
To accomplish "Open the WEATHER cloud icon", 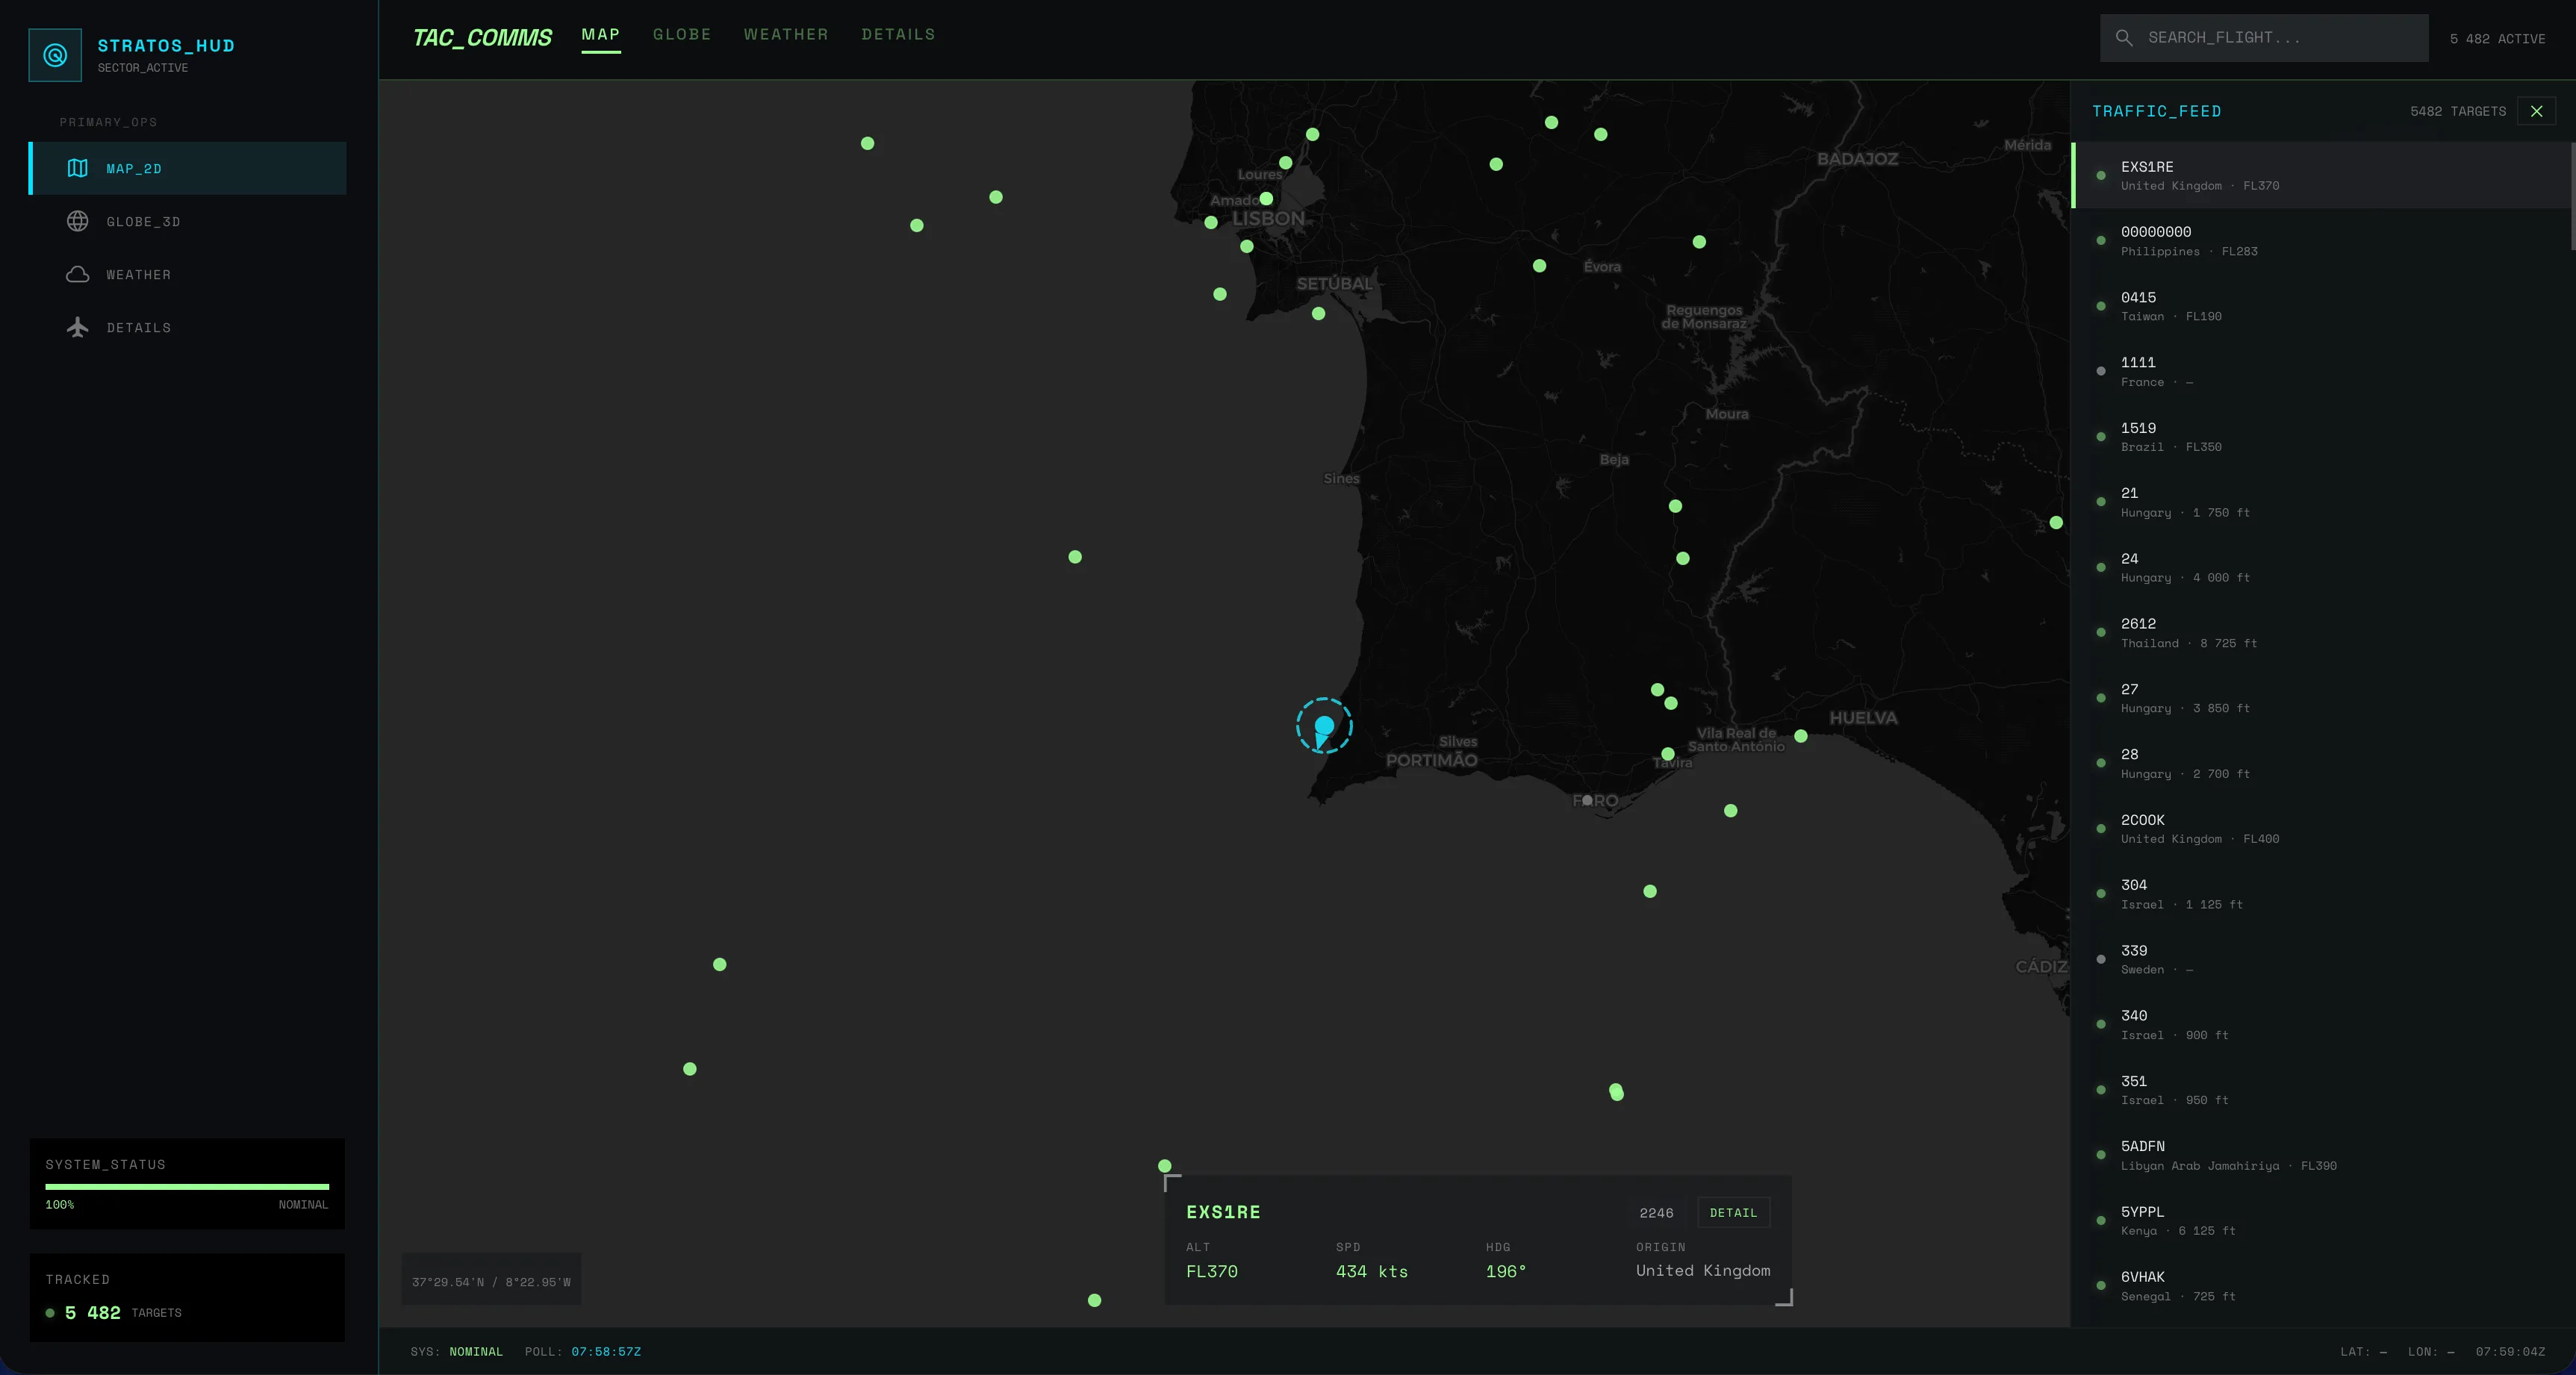I will click(78, 274).
